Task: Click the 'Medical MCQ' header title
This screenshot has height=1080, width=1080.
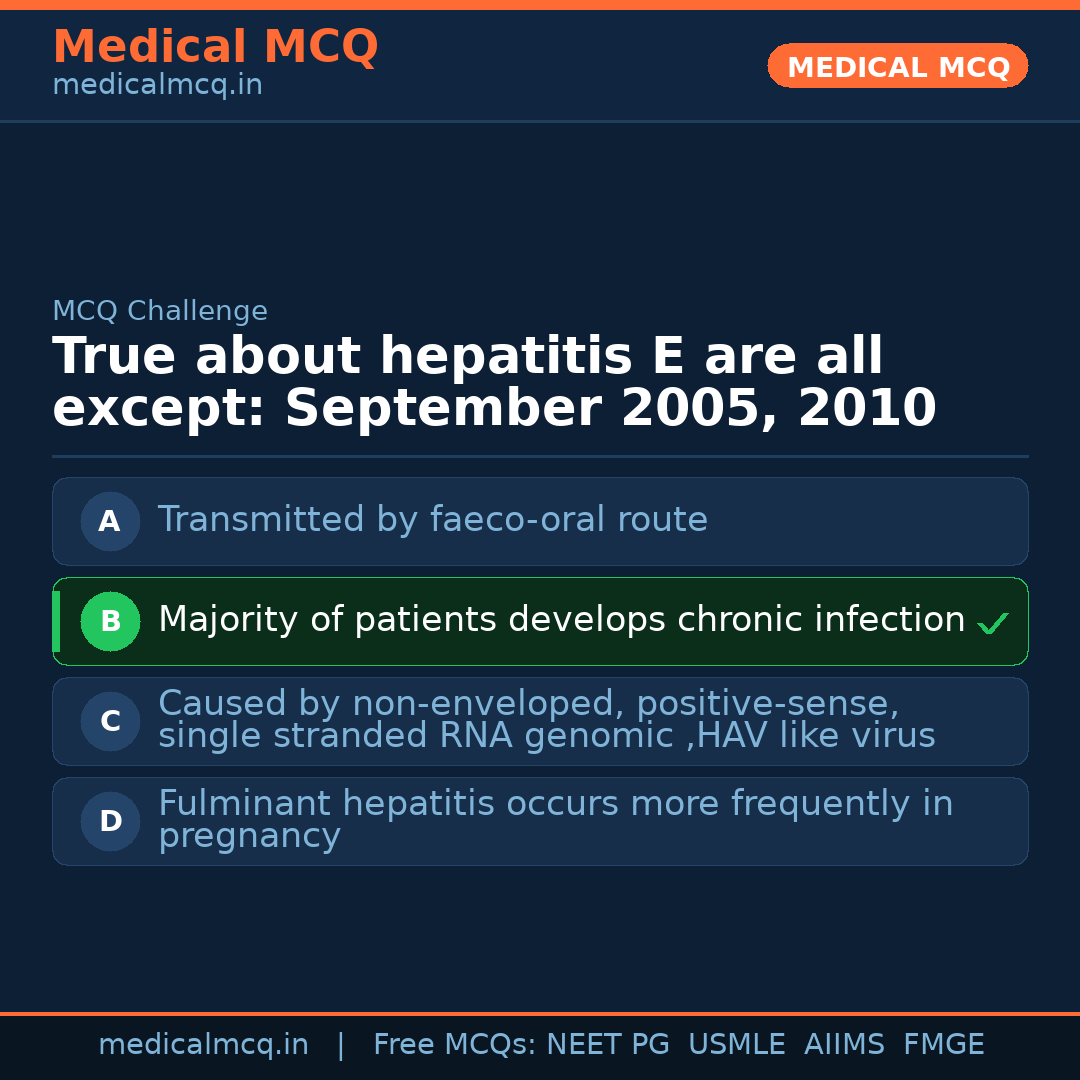Action: click(x=215, y=47)
